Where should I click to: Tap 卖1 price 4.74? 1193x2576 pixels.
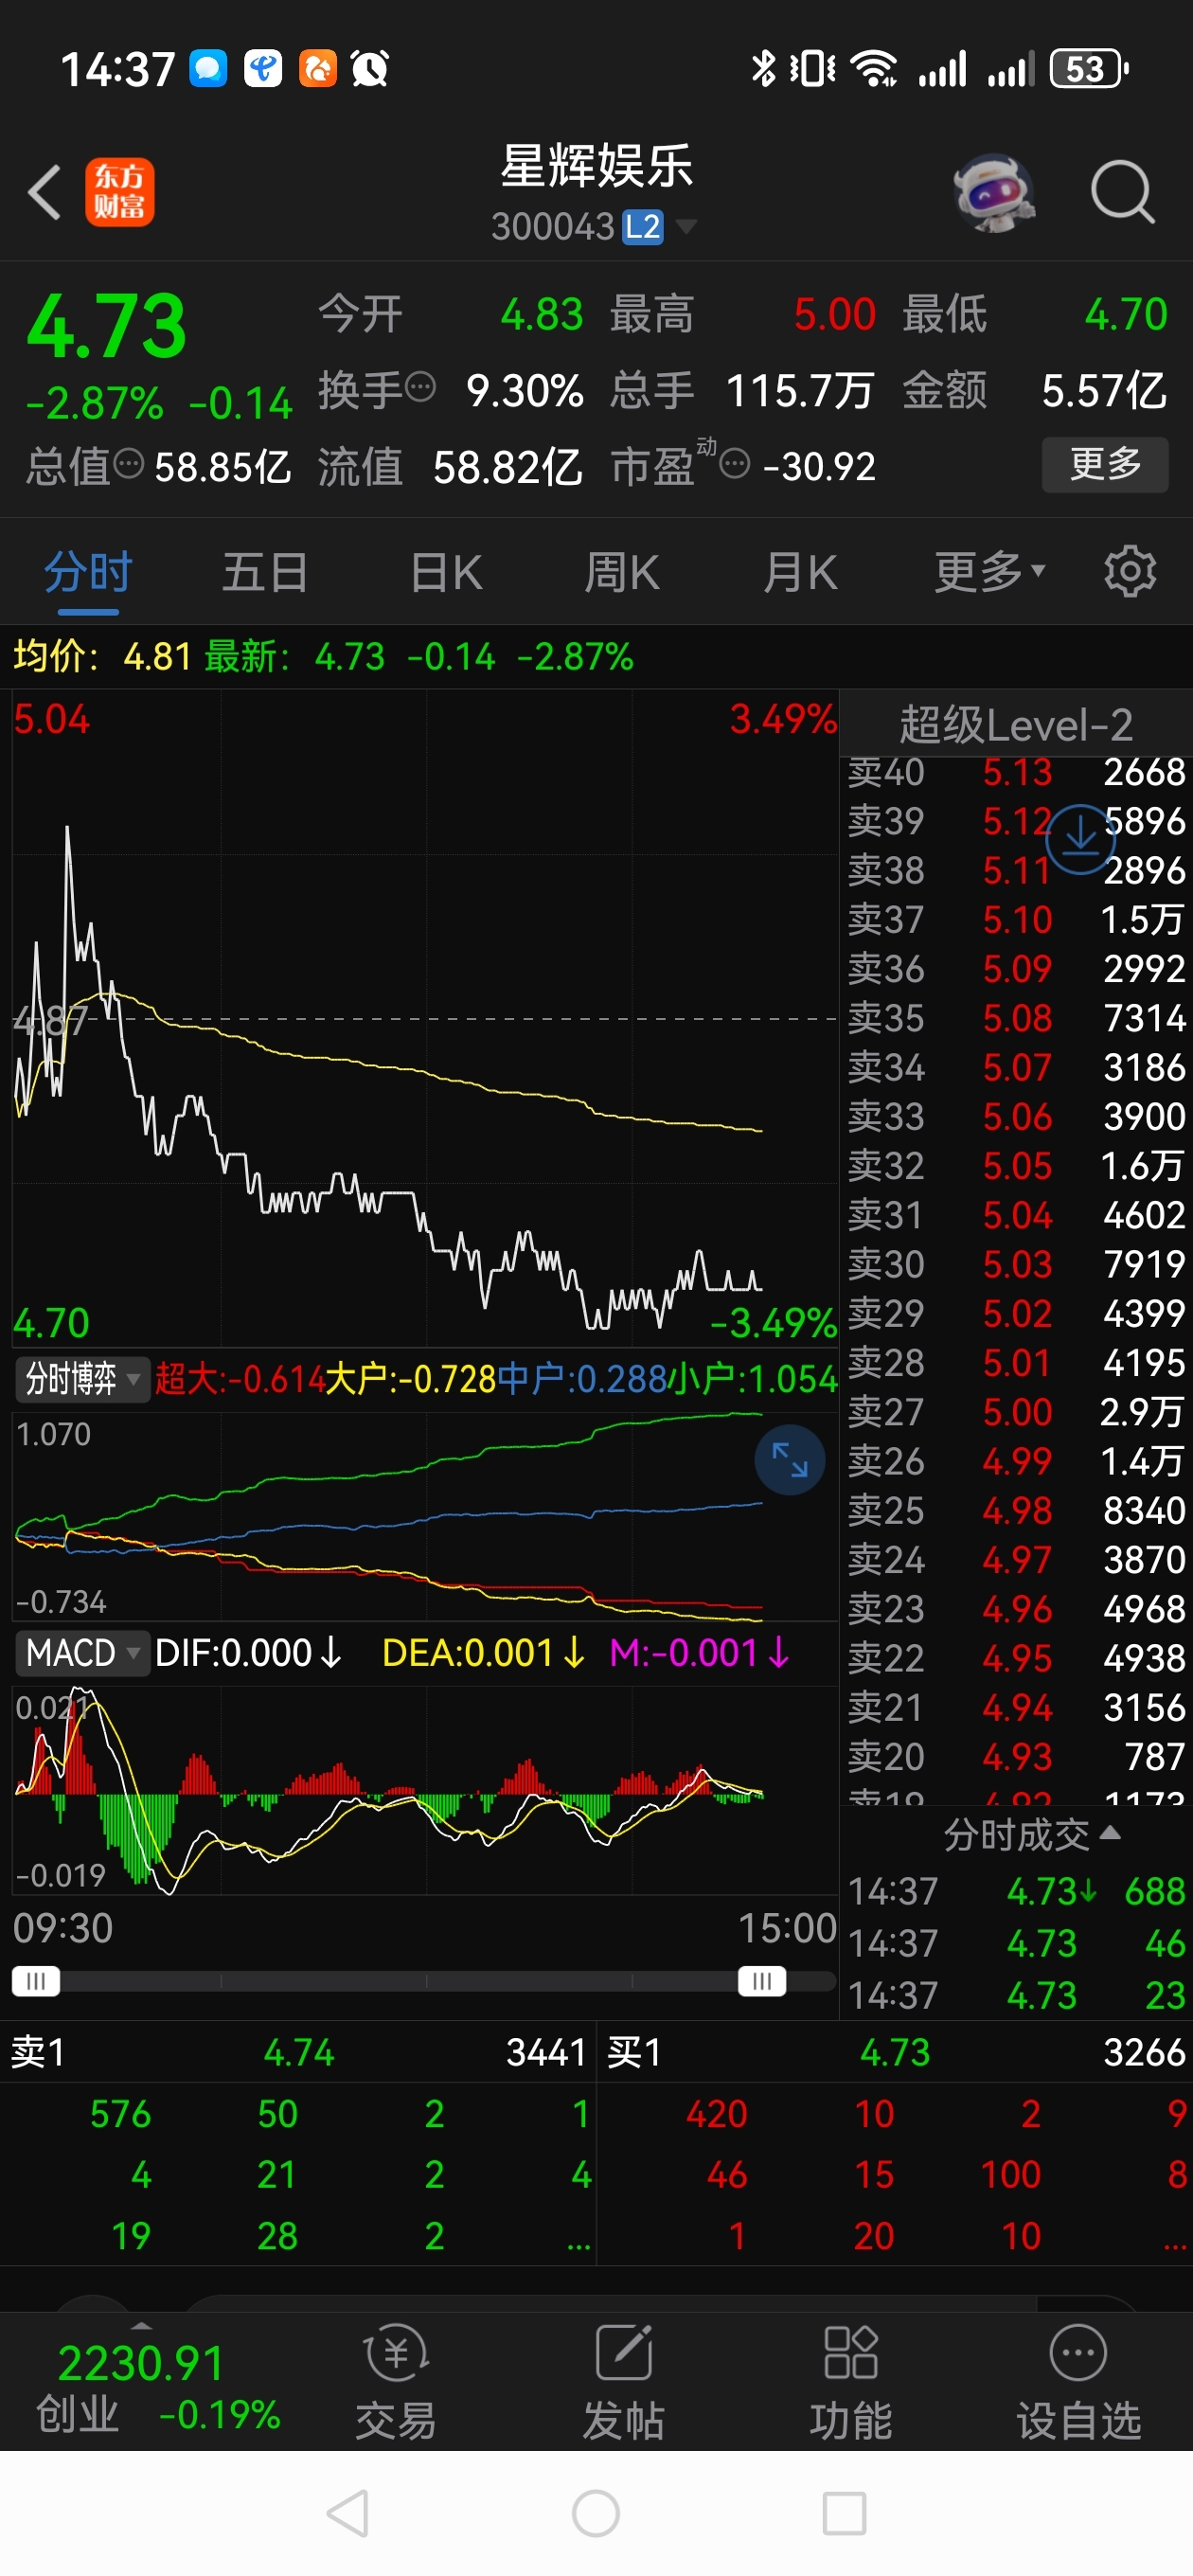(298, 2052)
